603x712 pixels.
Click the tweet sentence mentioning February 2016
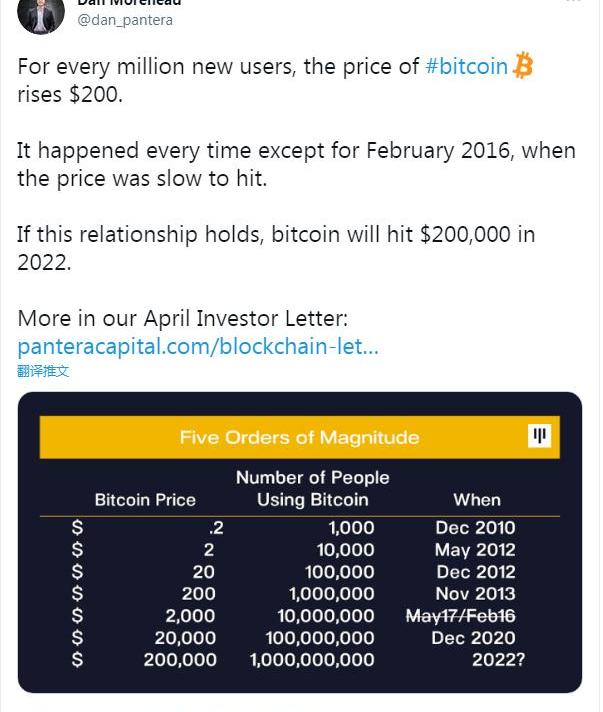pos(296,165)
